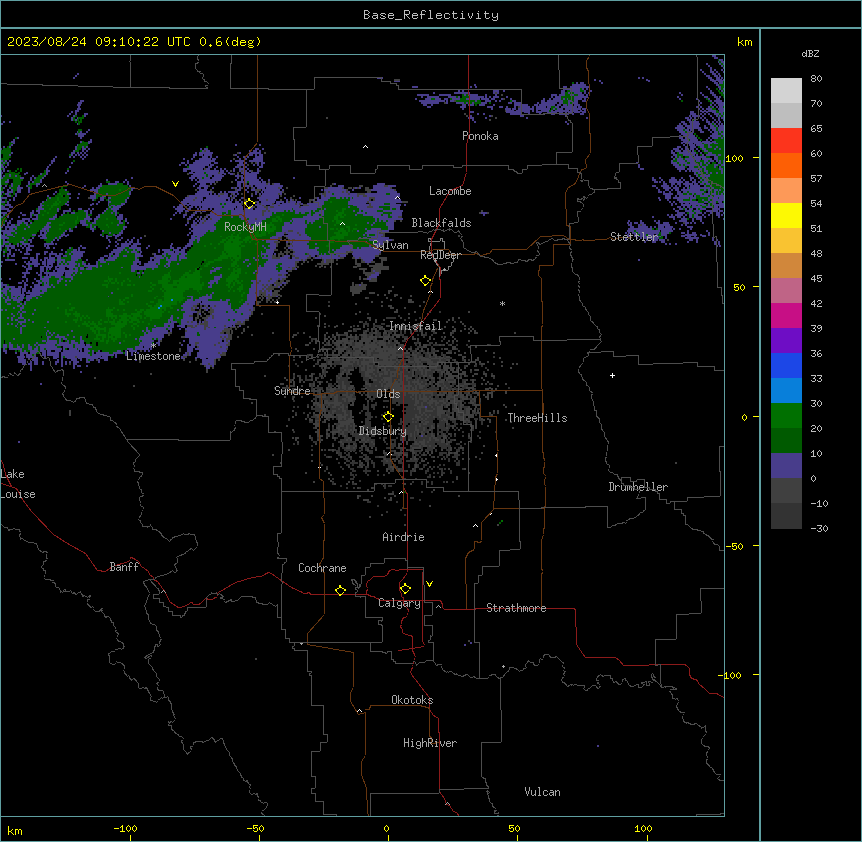Click the yellow V marker northeast of Calgary
The image size is (862, 842).
[x=429, y=584]
